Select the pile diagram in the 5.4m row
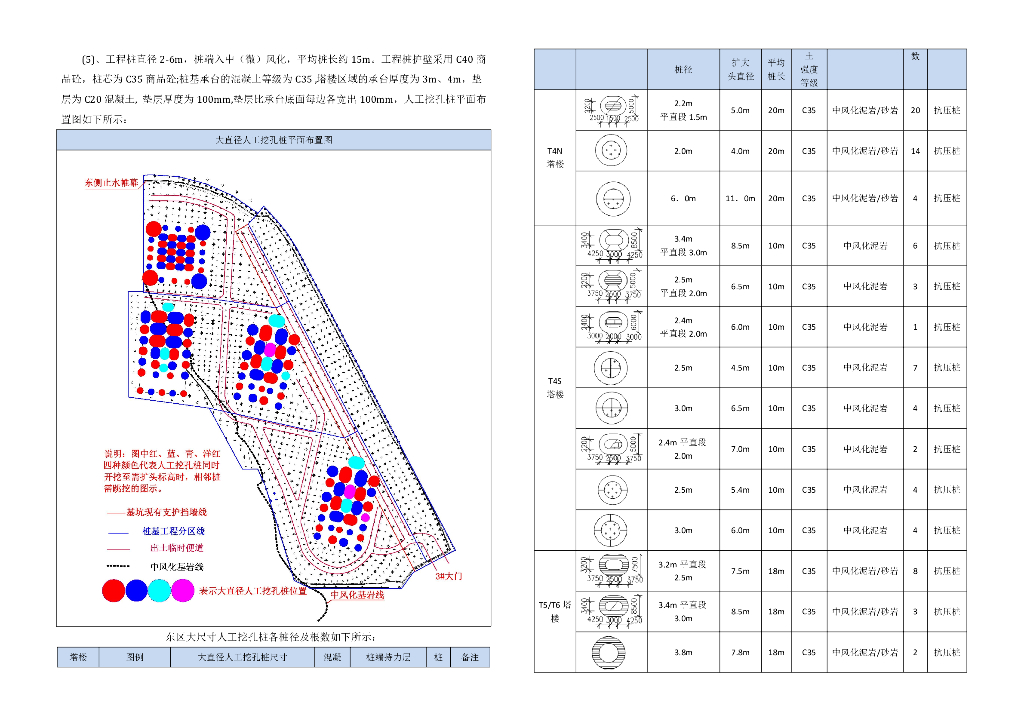Screen dimensions: 1024x724 coord(612,490)
